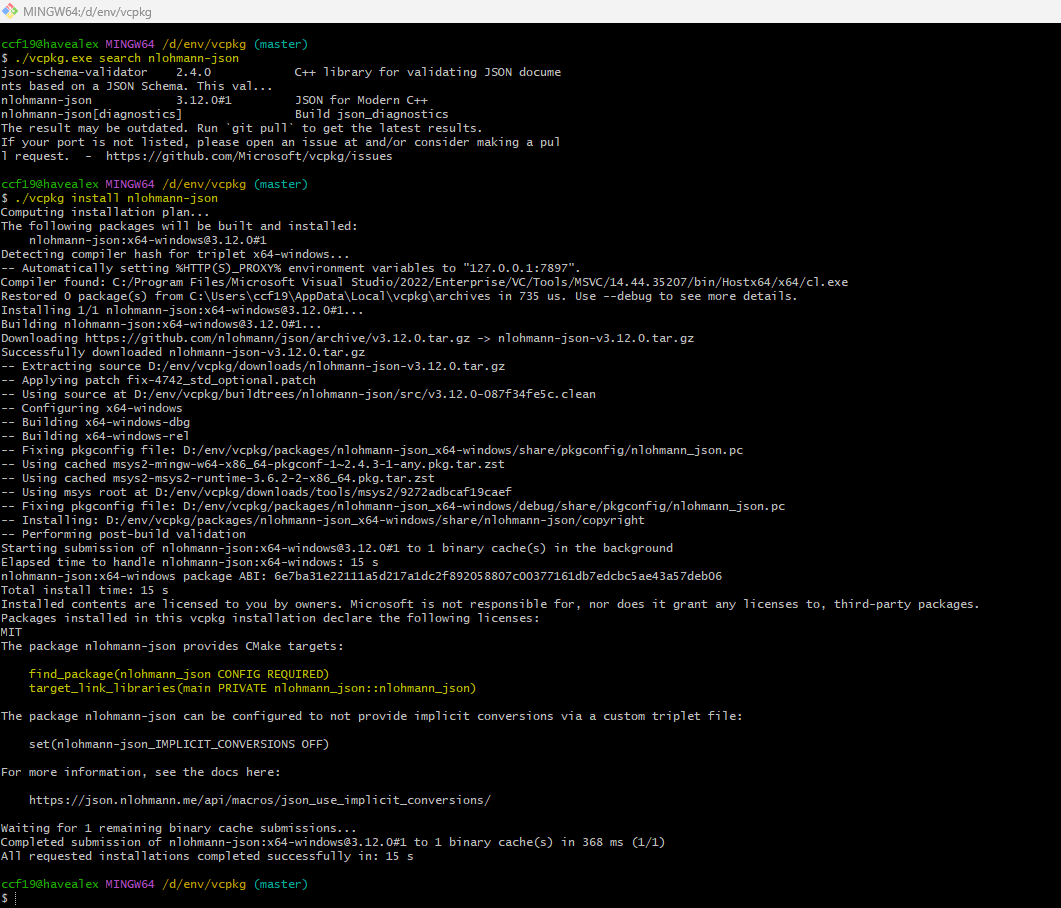Open the json.nlohmann.me implicit conversions docs URL
Viewport: 1061px width, 908px height.
(260, 800)
